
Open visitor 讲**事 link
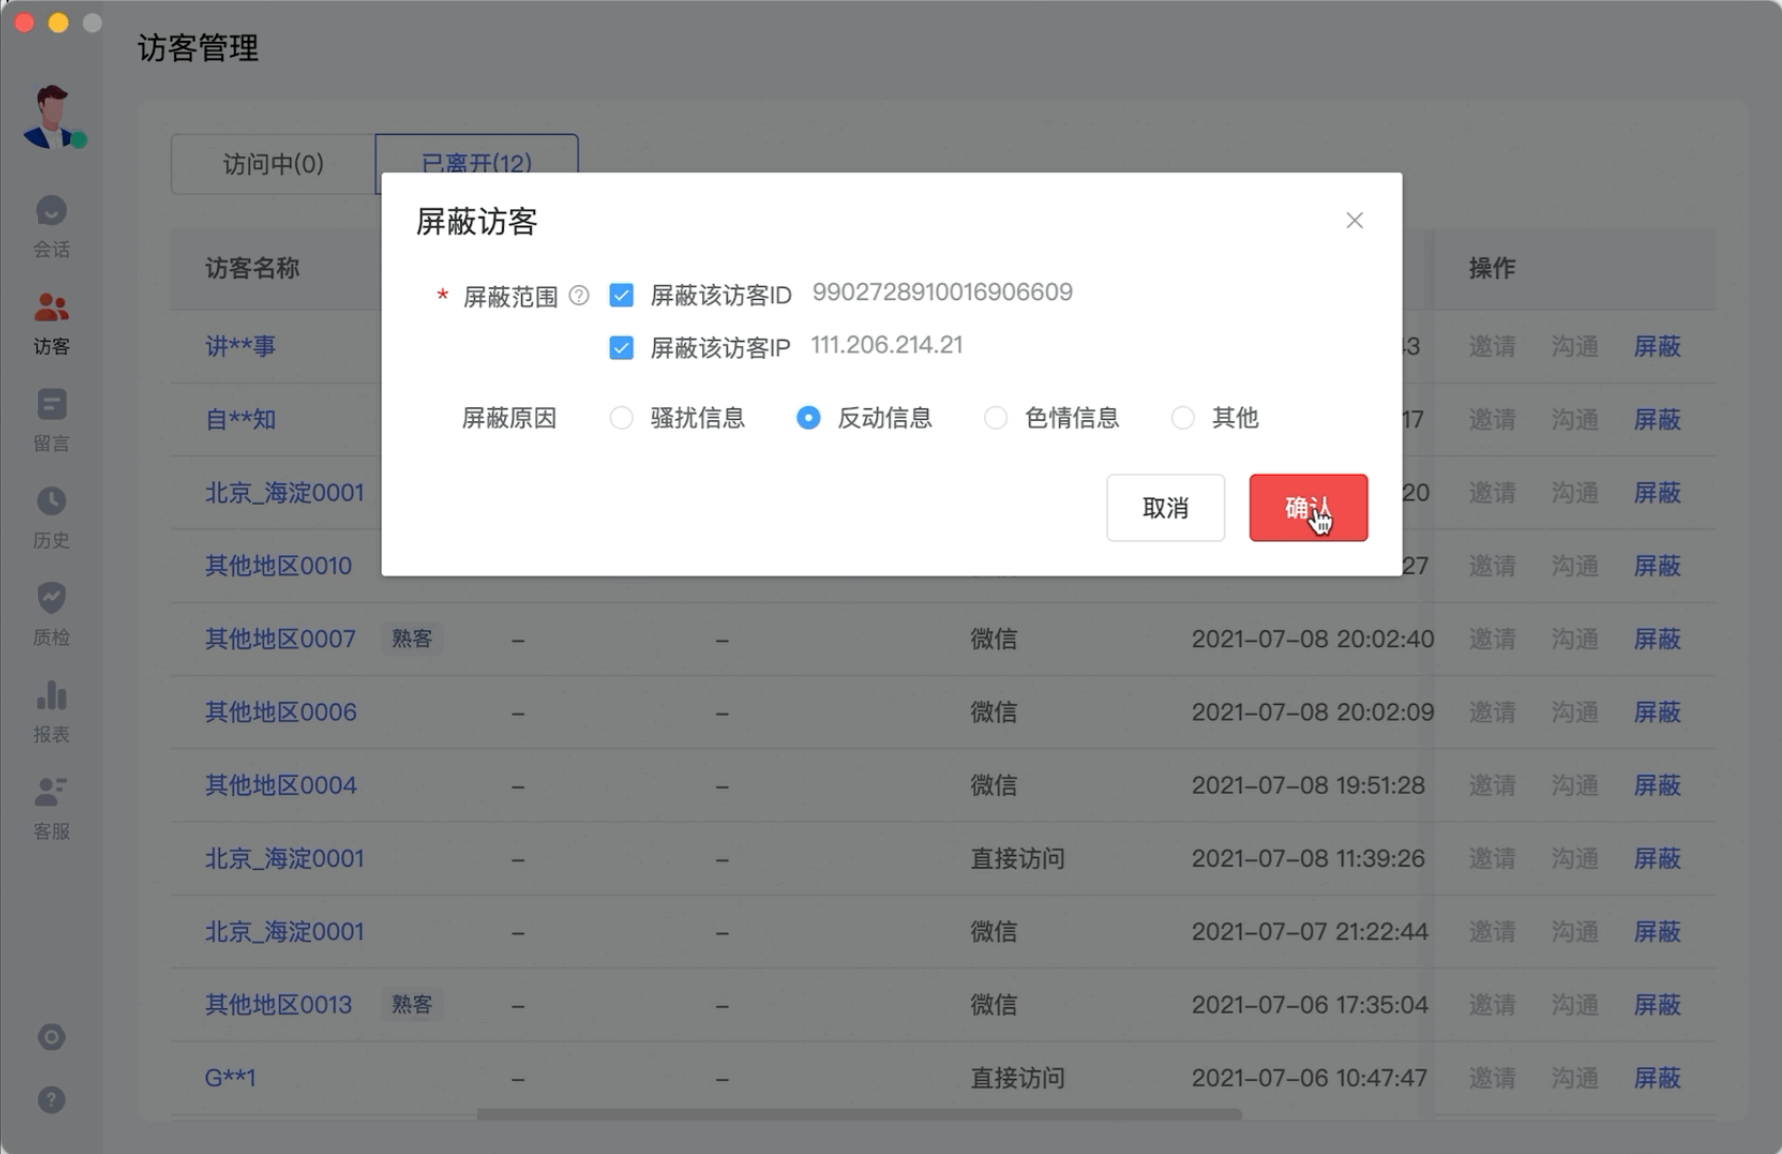coord(240,346)
